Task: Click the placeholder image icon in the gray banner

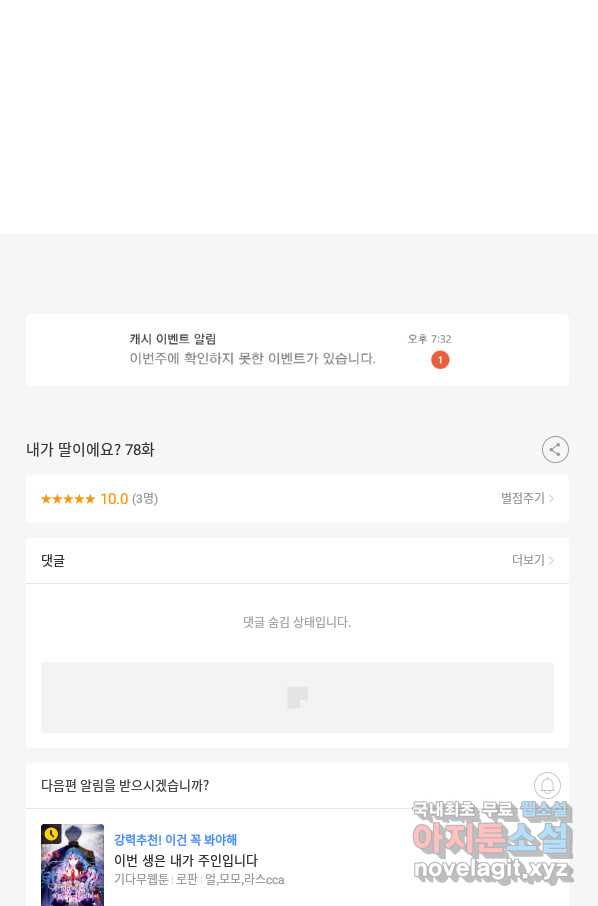Action: pos(298,697)
